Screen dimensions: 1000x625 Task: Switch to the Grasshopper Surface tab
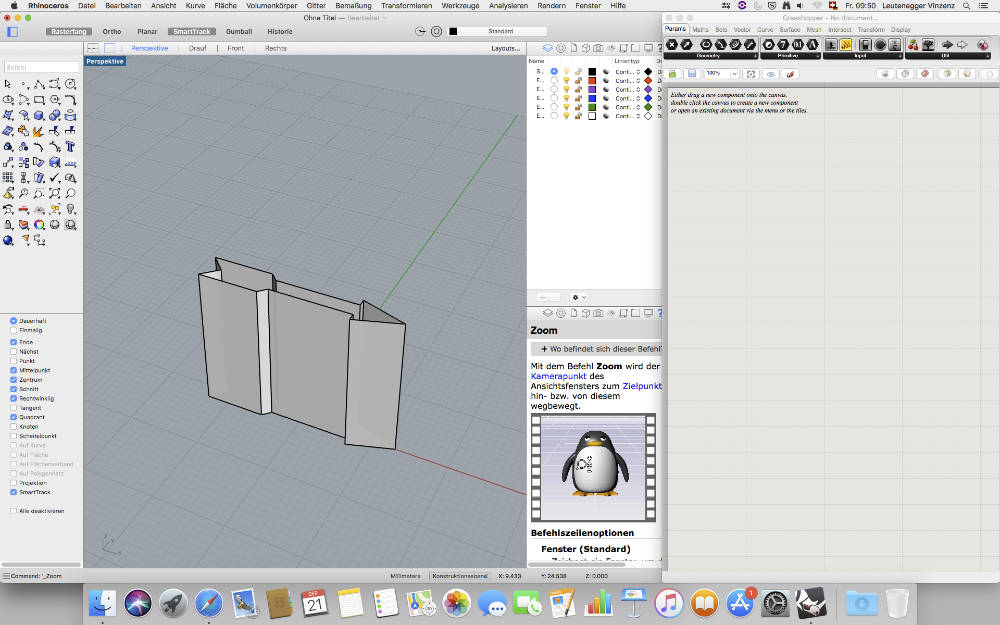tap(789, 30)
